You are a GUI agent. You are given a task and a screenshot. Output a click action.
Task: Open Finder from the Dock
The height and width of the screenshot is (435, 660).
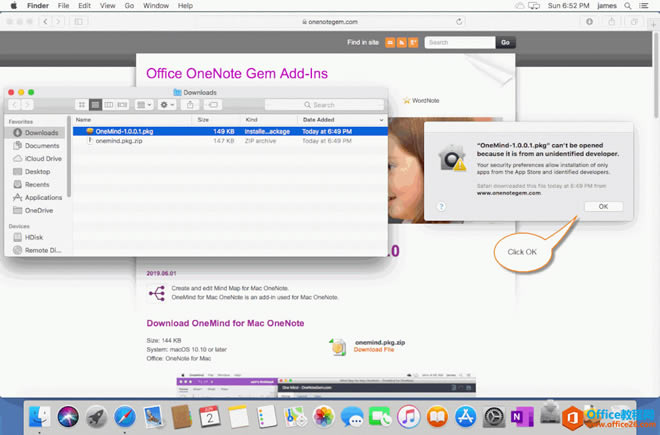click(40, 417)
